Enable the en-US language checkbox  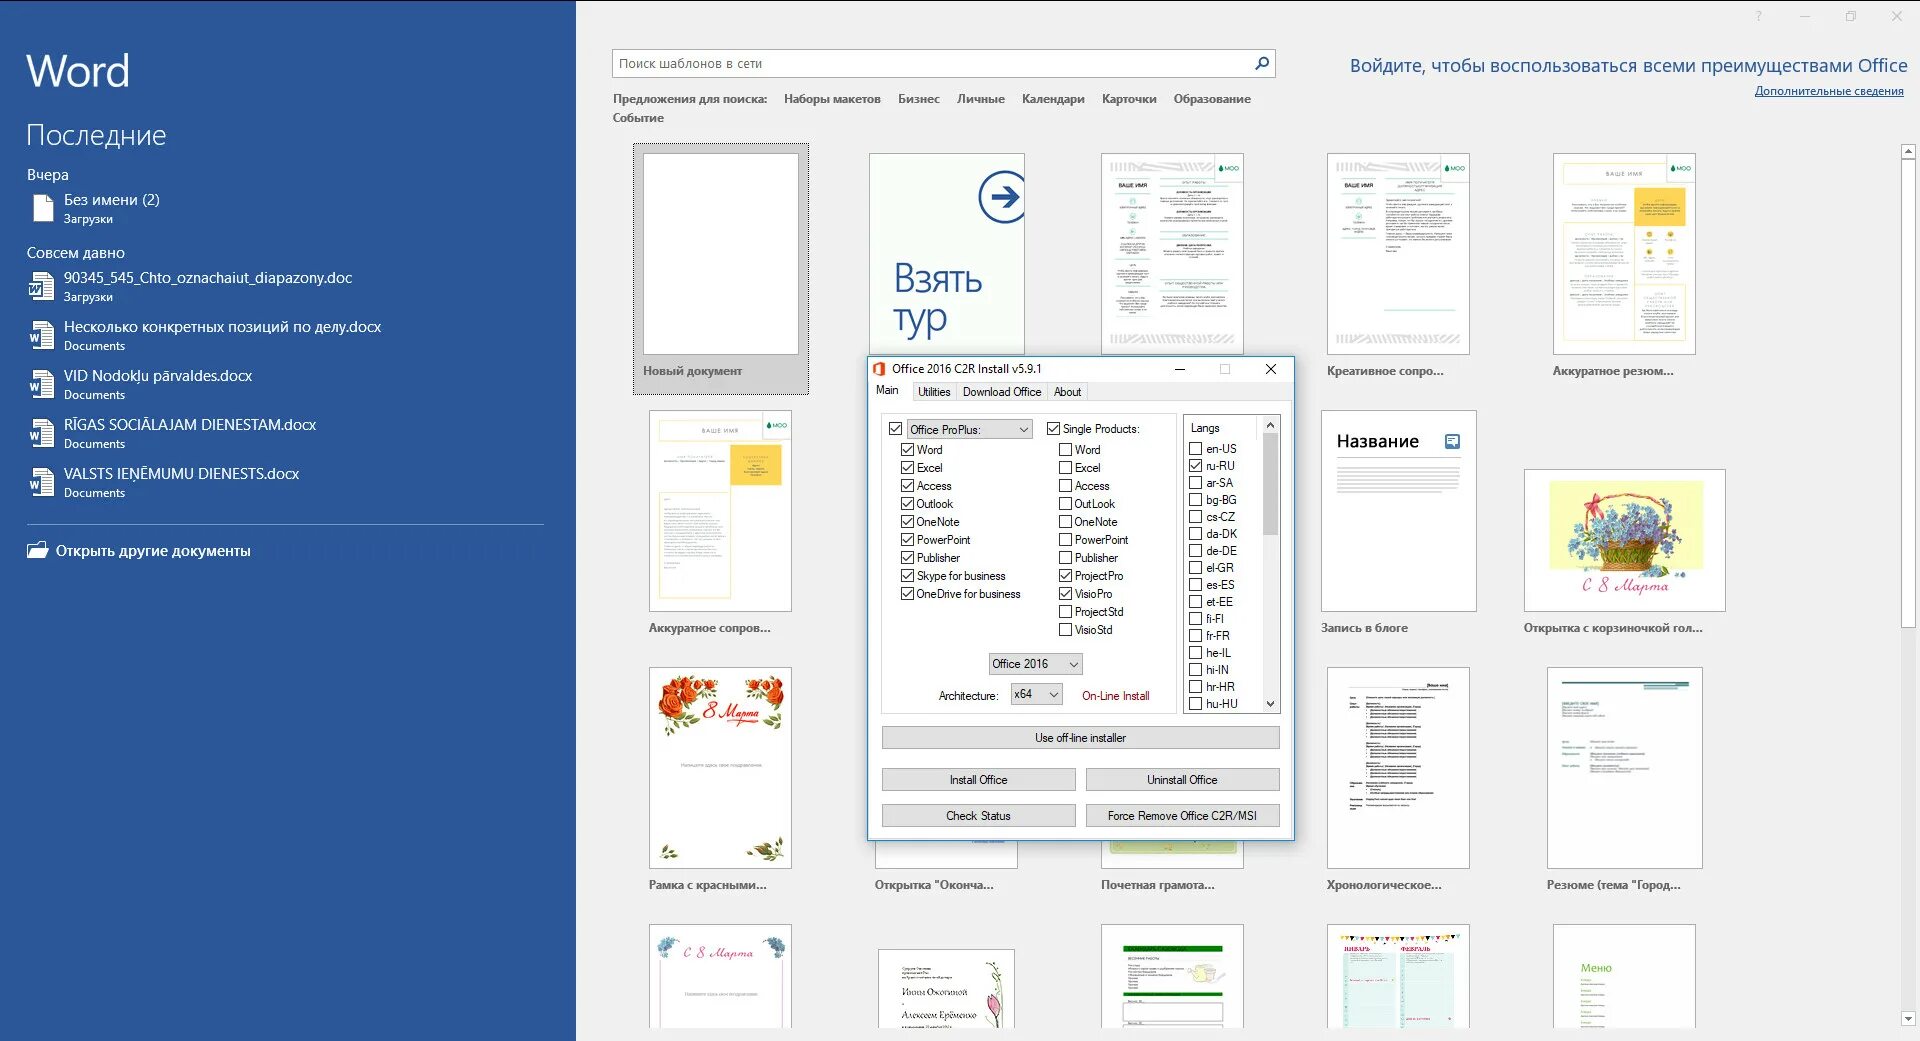coord(1195,449)
